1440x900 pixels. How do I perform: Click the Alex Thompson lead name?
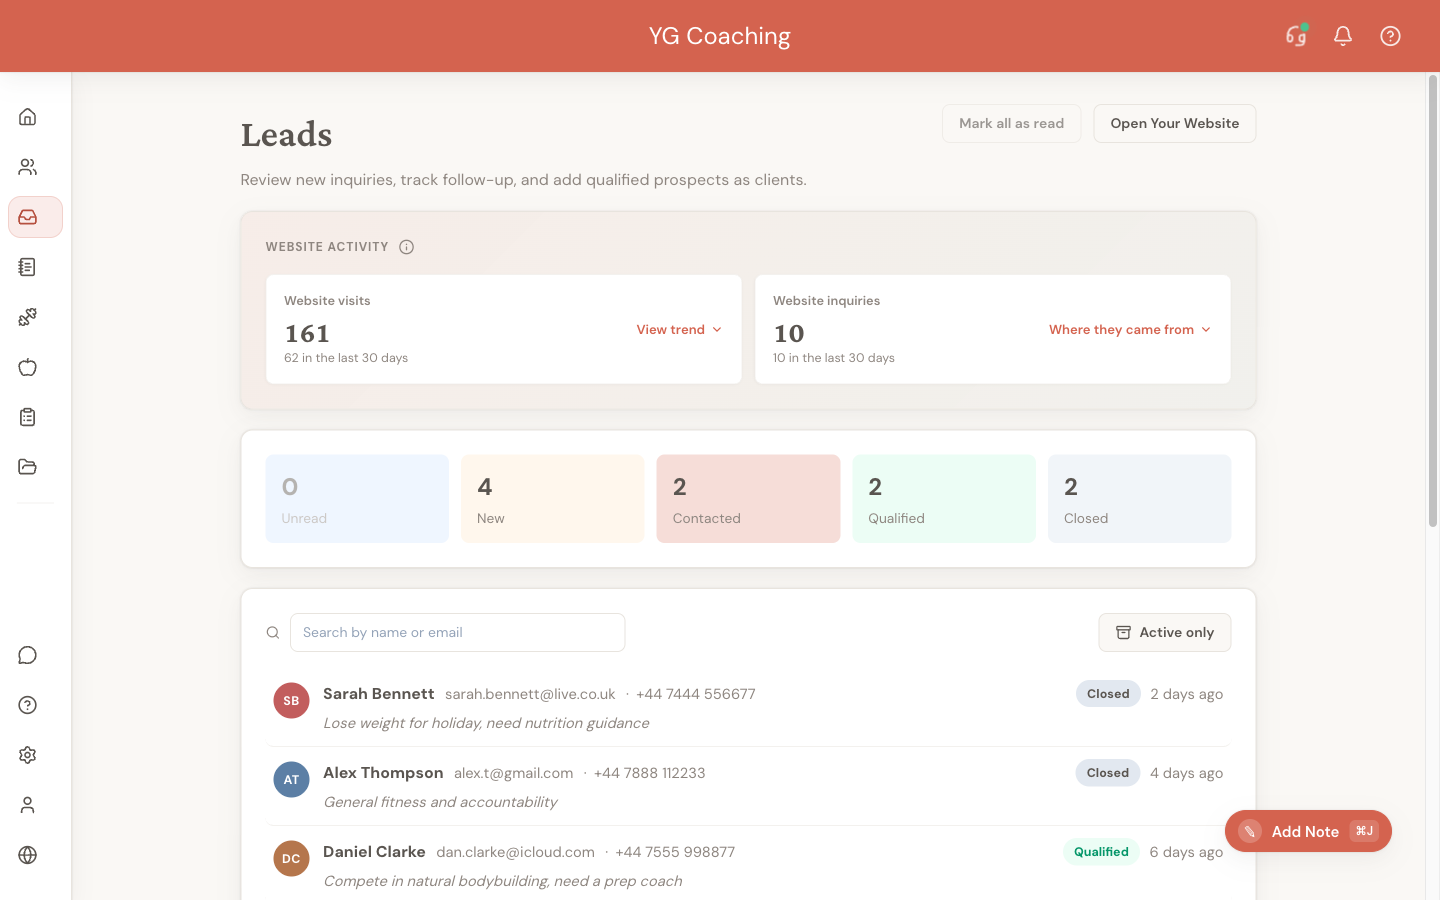[383, 773]
